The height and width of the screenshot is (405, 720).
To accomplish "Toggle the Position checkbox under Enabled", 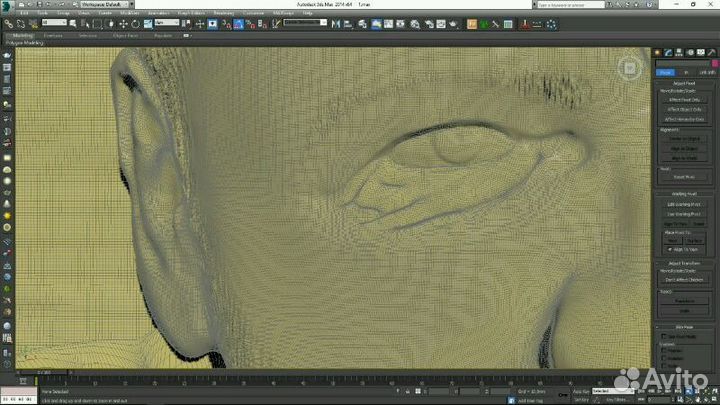I will (x=664, y=350).
